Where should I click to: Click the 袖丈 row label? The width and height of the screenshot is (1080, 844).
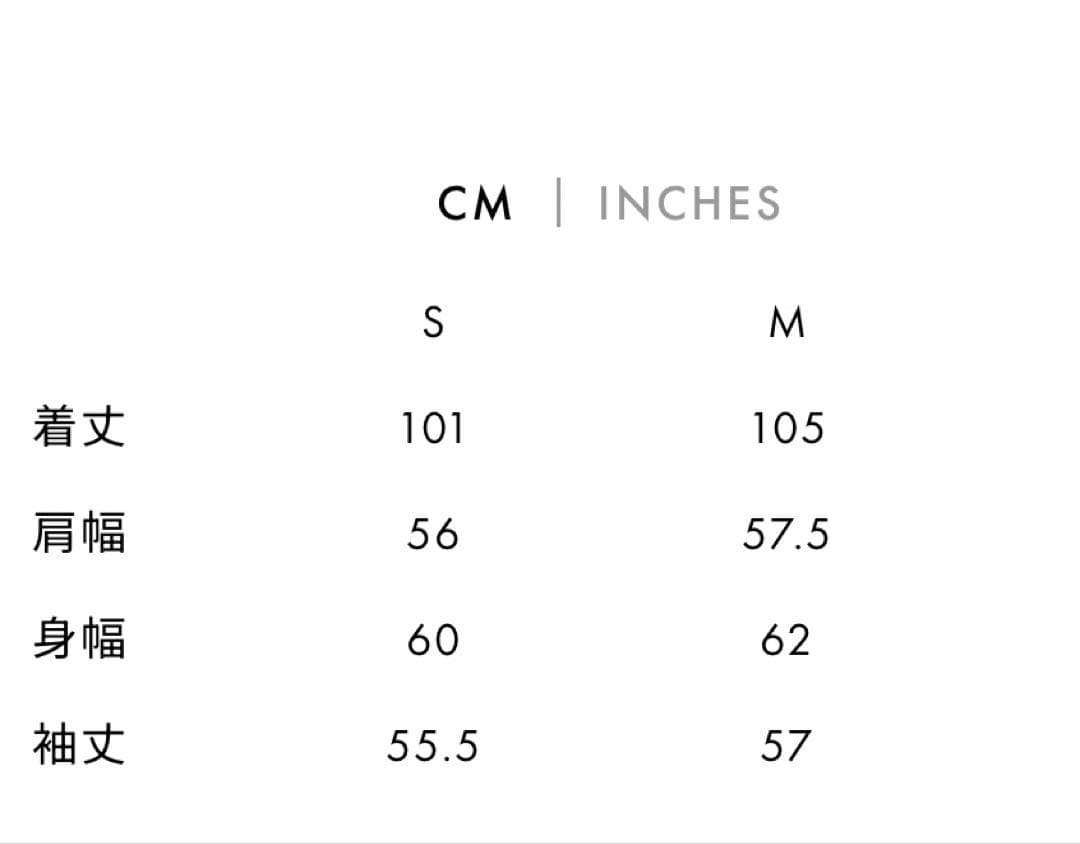click(x=79, y=745)
